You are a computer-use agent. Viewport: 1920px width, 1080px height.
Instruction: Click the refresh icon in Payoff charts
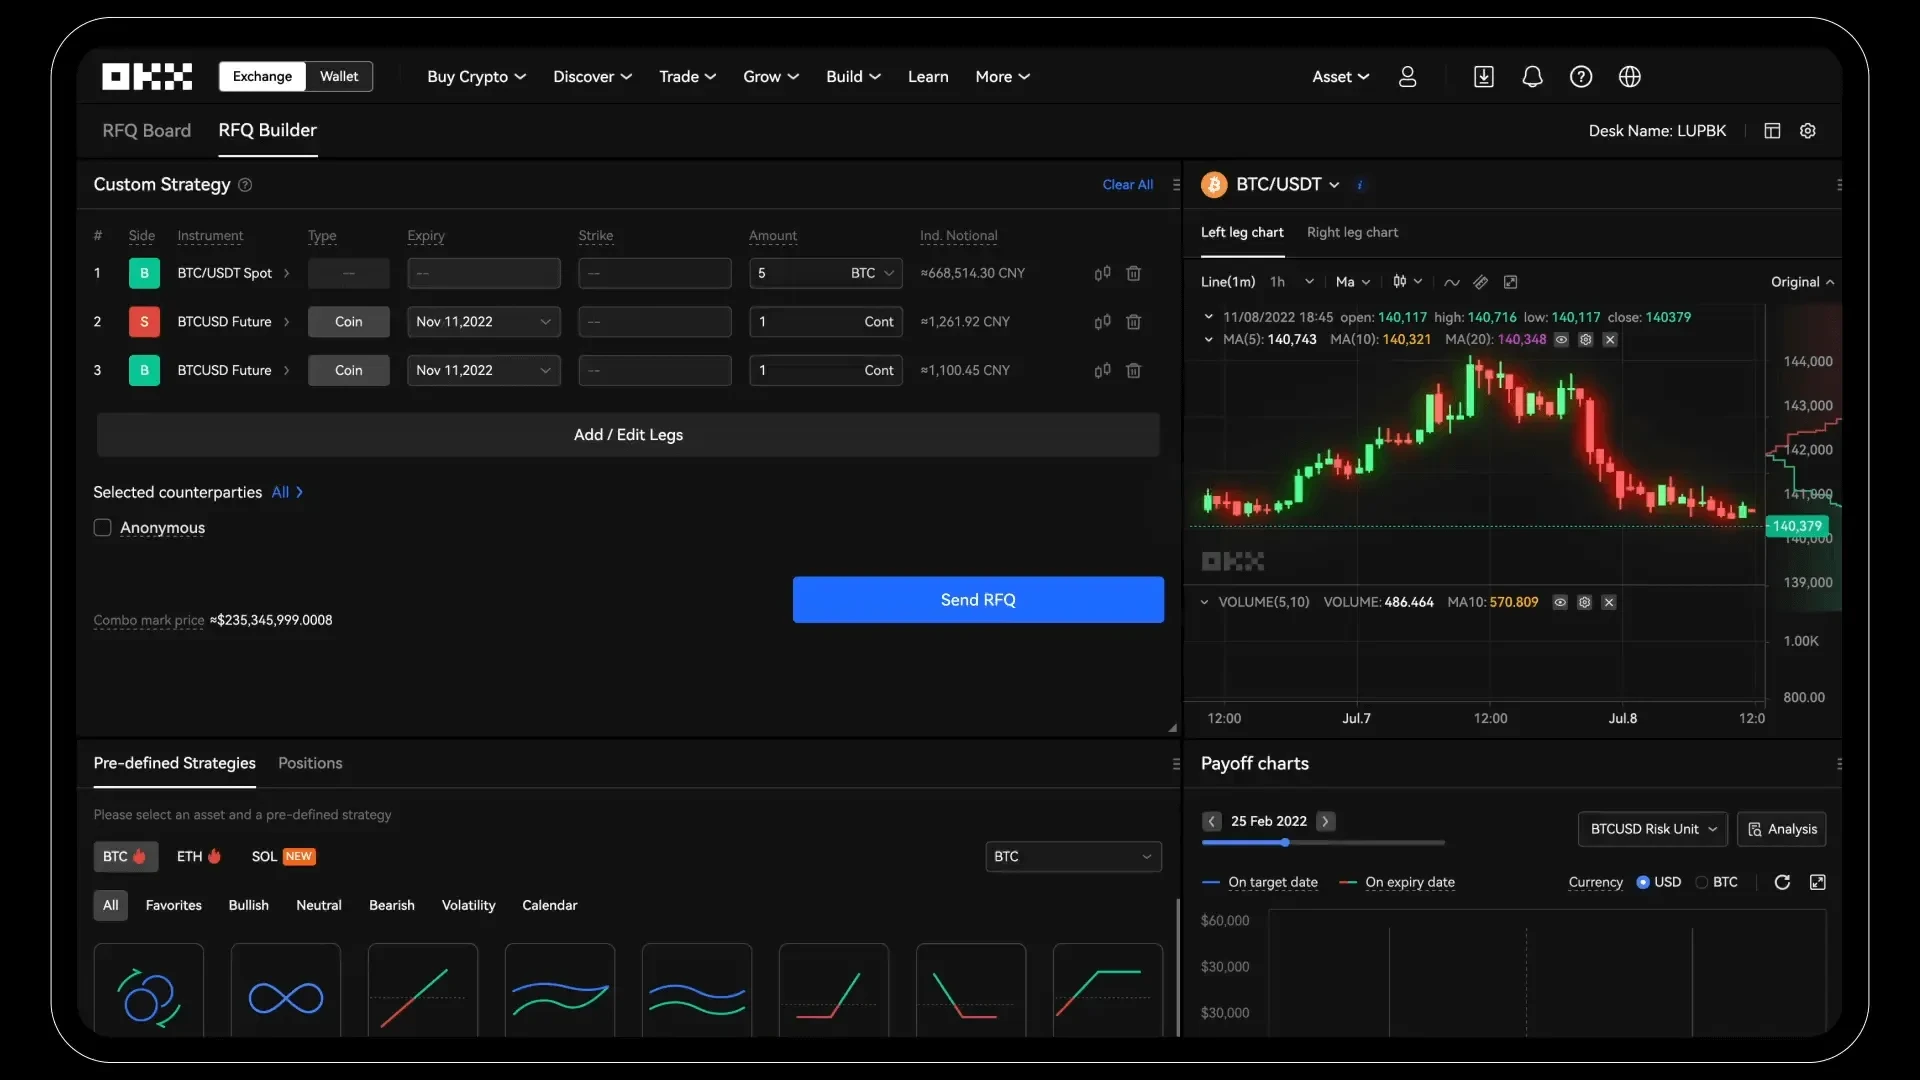point(1782,881)
